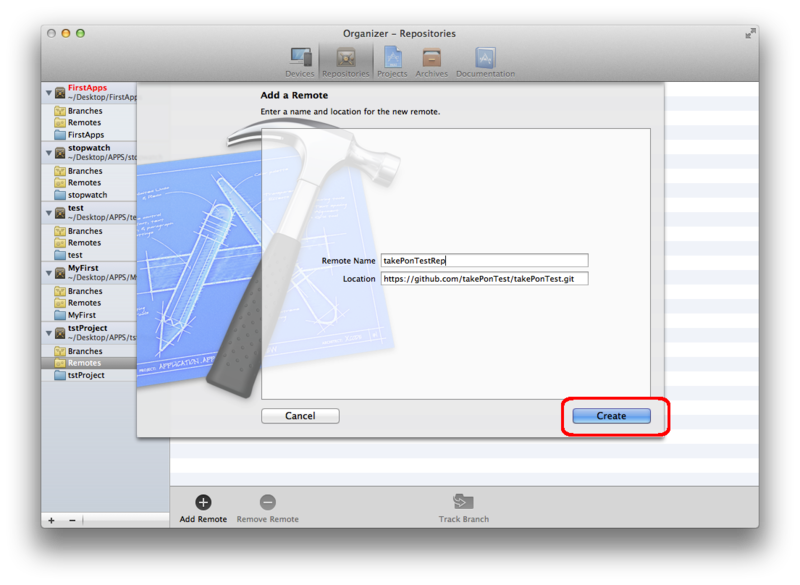The height and width of the screenshot is (585, 800).
Task: Click the window's yellow minimize button
Action: (x=65, y=33)
